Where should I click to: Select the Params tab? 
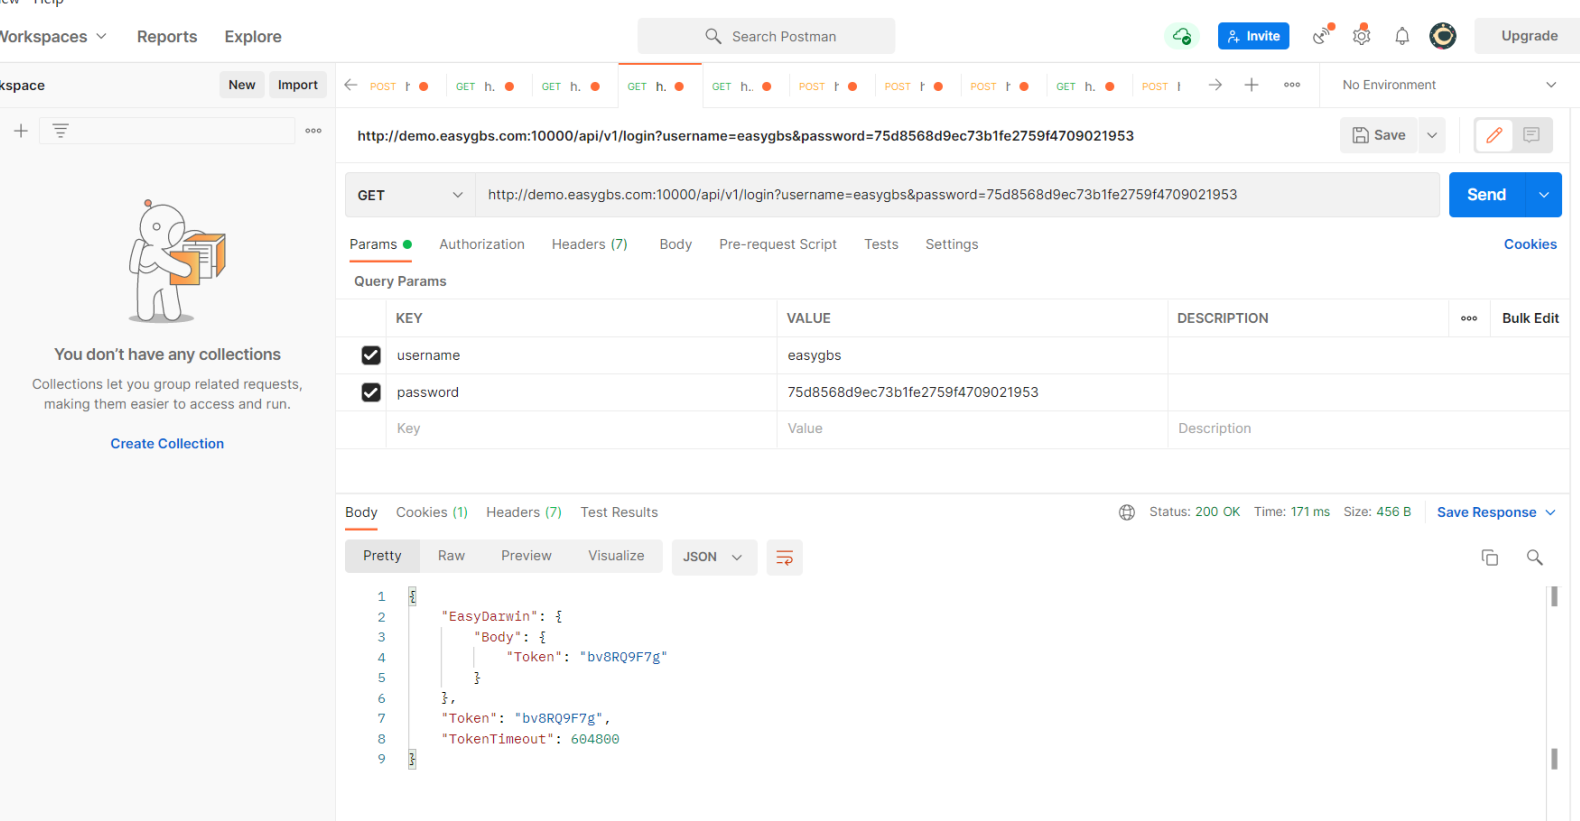(380, 244)
